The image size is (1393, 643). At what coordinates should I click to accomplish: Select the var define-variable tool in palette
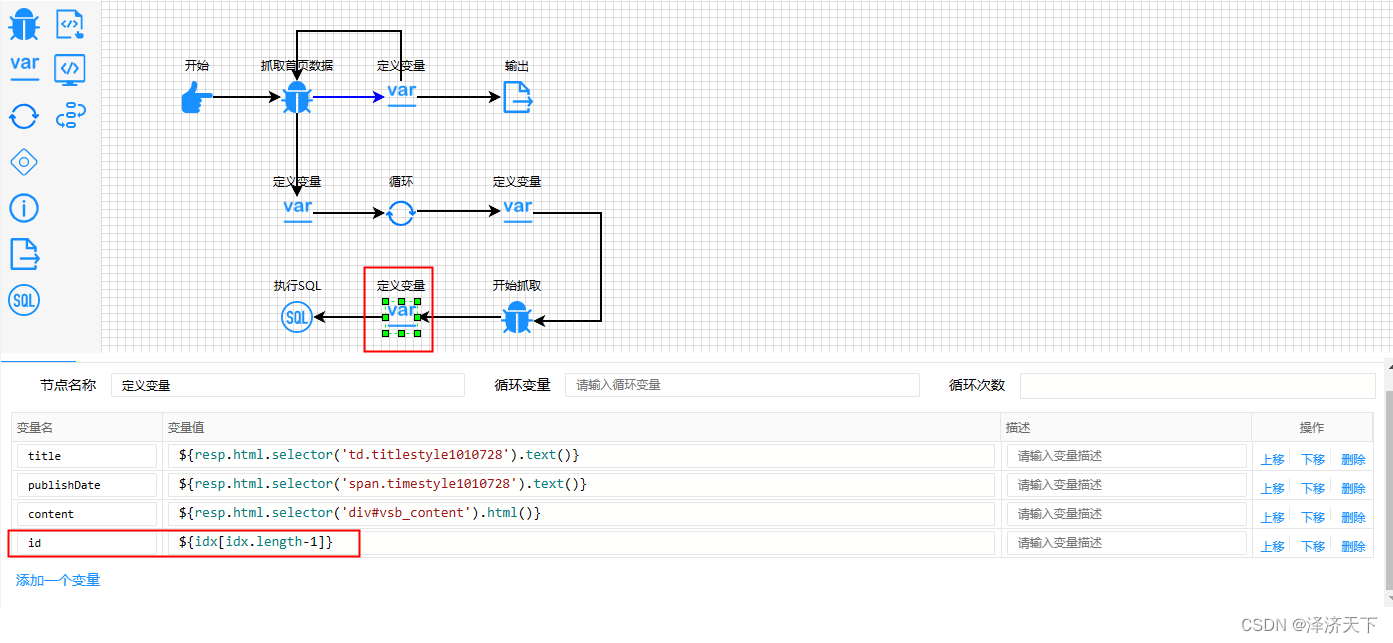click(x=24, y=69)
